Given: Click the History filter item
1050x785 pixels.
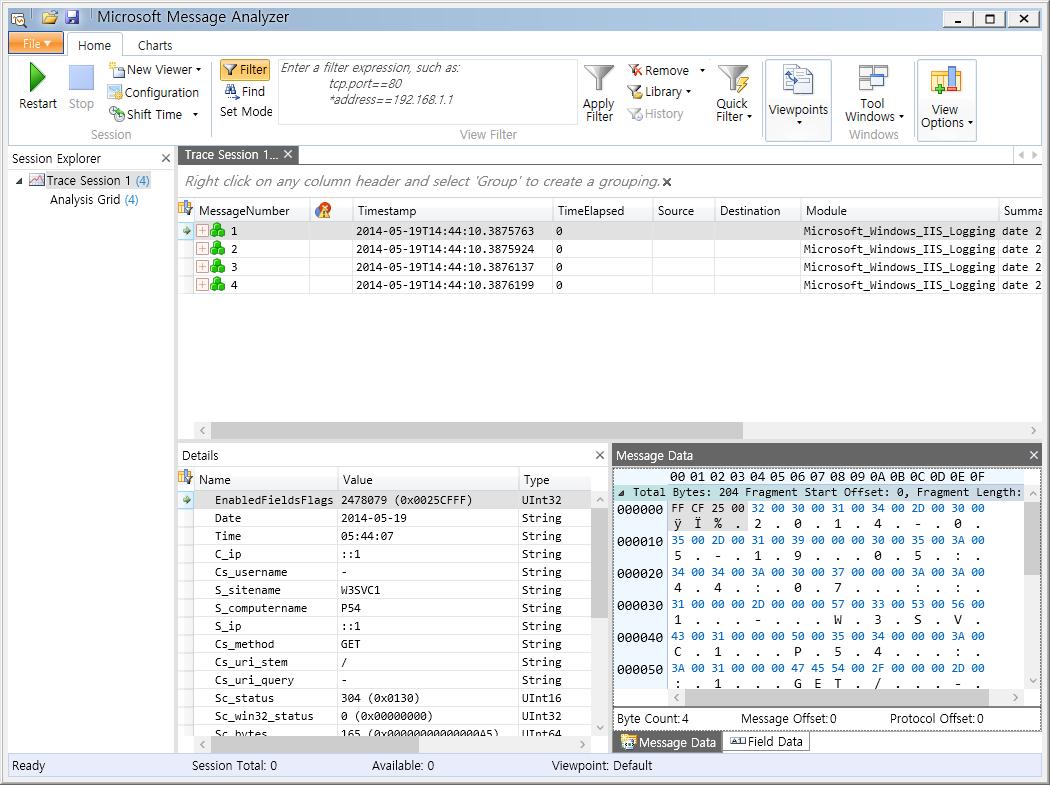Looking at the screenshot, I should click(x=656, y=114).
